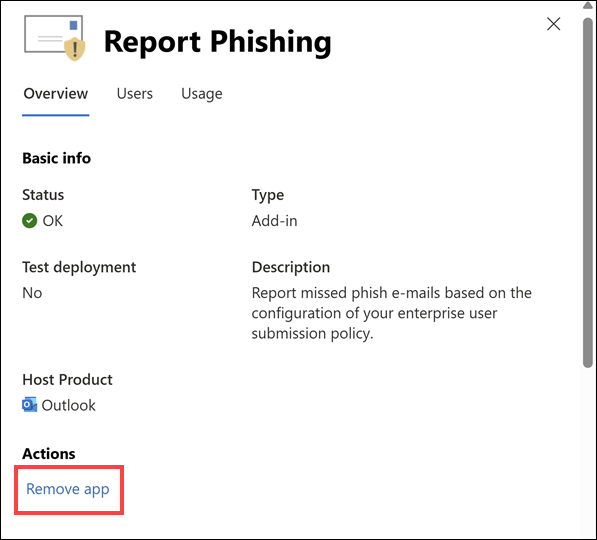
Task: Click the Outlook host product icon
Action: [30, 405]
